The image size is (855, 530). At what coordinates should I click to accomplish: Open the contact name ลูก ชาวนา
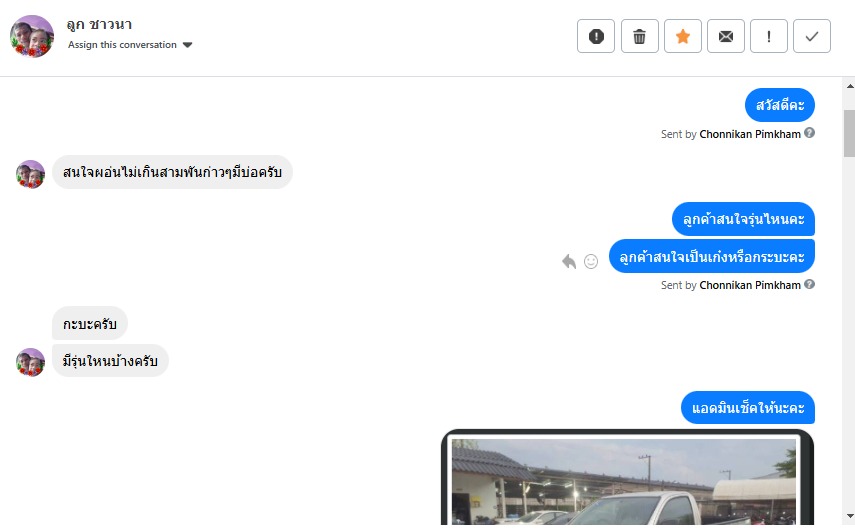click(x=99, y=25)
